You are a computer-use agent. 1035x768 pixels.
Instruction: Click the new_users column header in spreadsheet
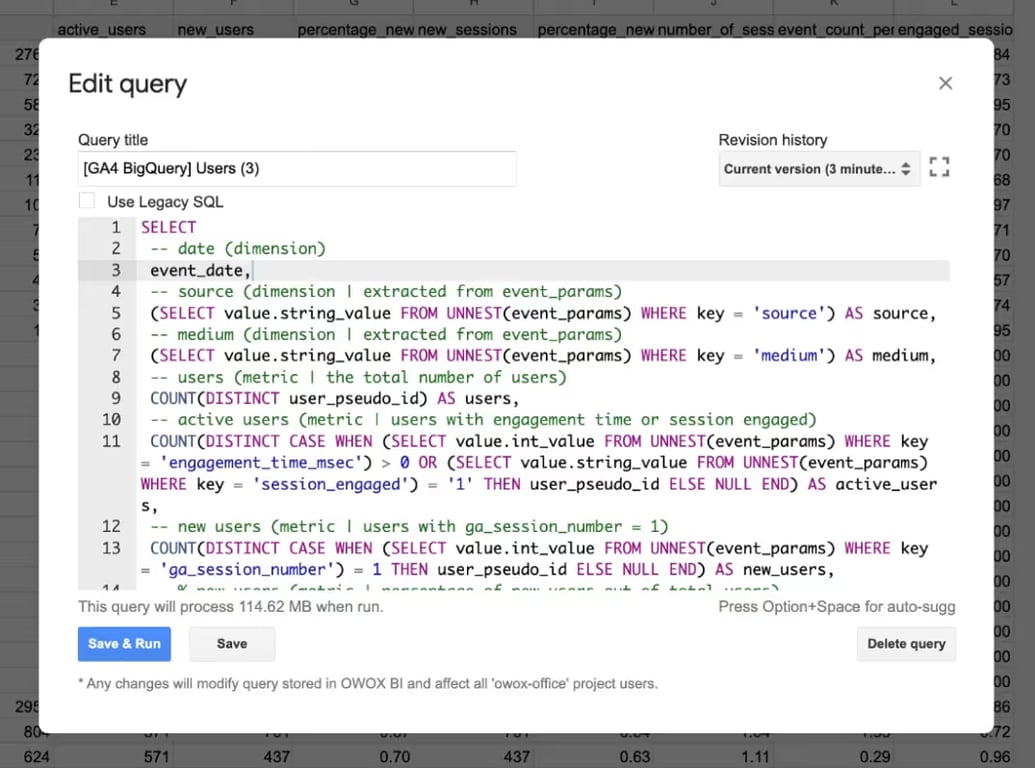215,30
